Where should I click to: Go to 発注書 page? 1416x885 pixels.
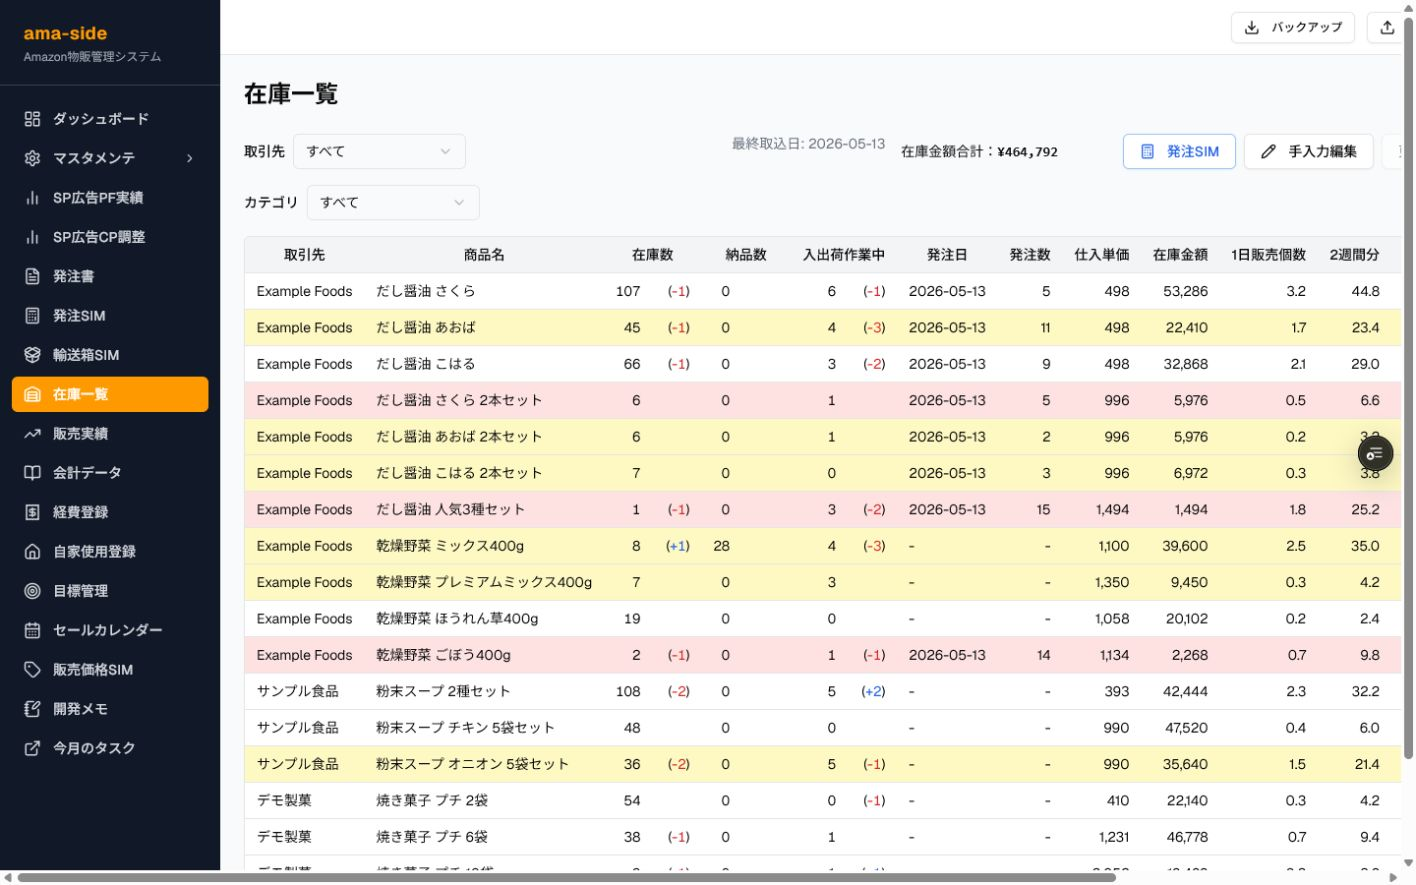pyautogui.click(x=110, y=276)
